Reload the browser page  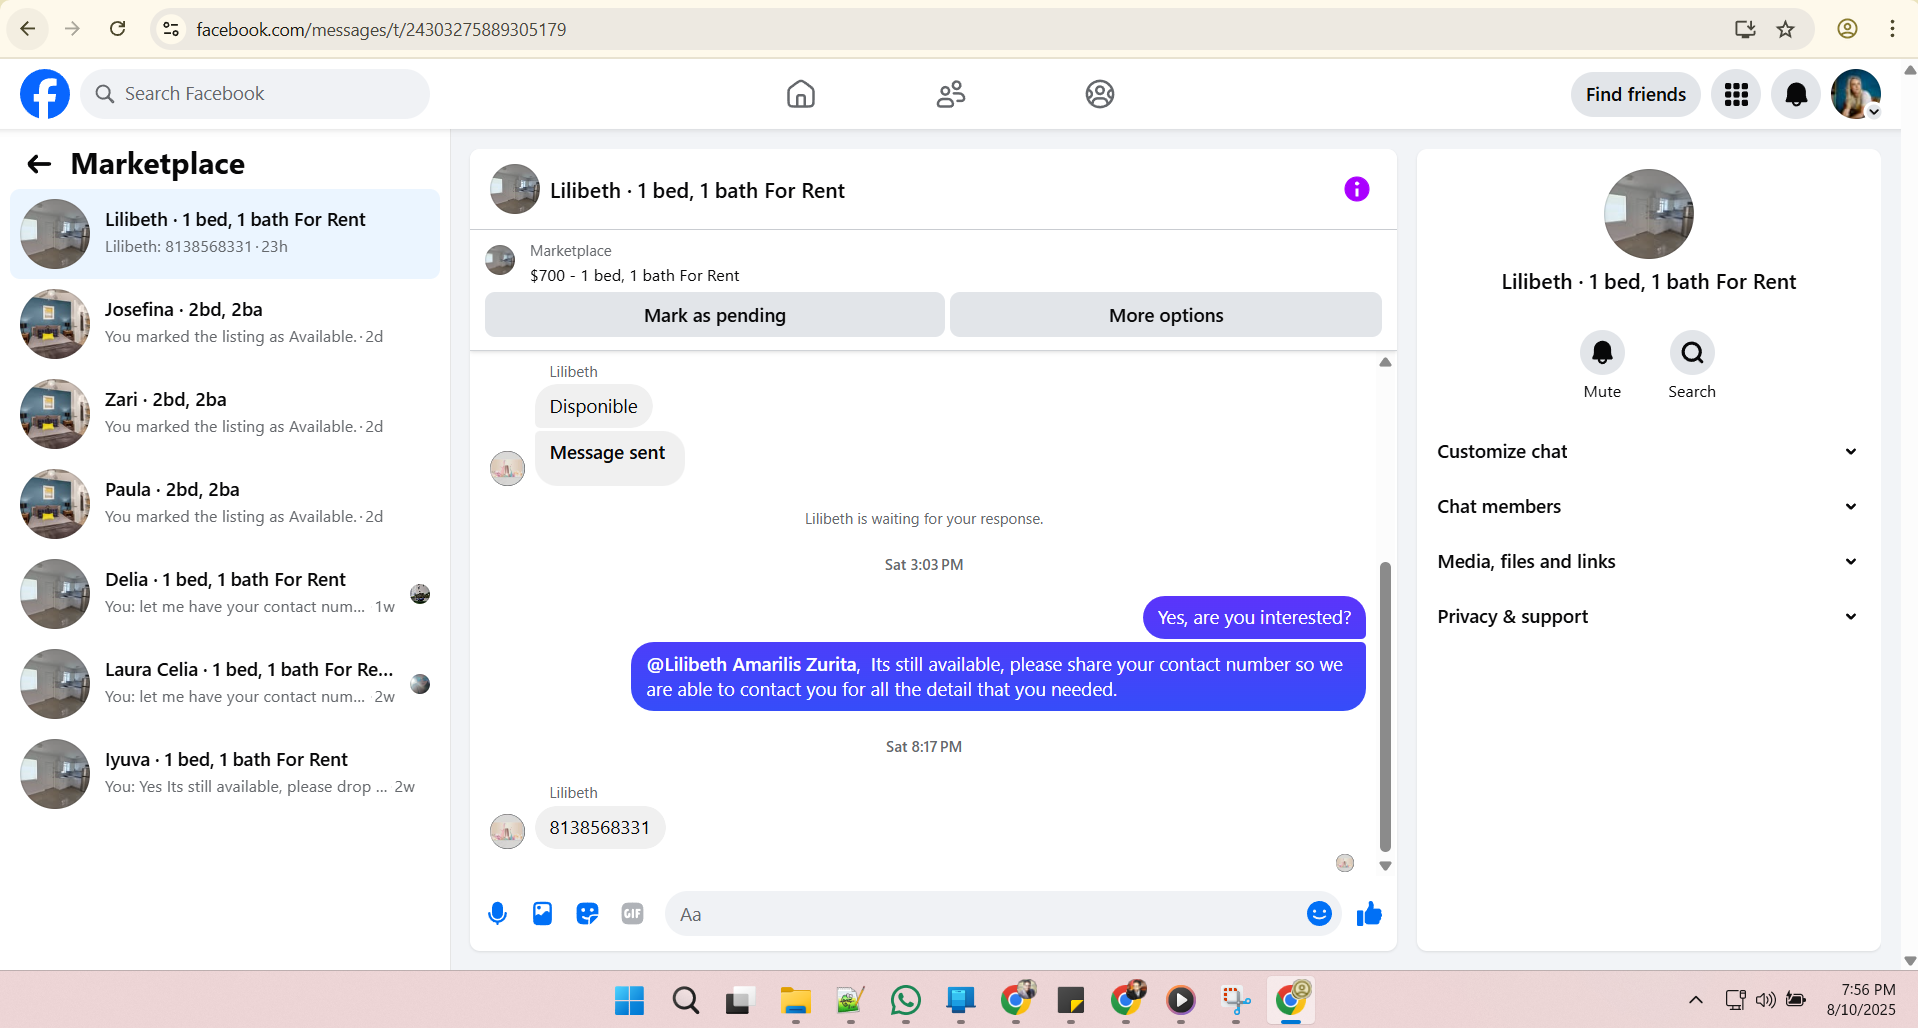[x=118, y=29]
